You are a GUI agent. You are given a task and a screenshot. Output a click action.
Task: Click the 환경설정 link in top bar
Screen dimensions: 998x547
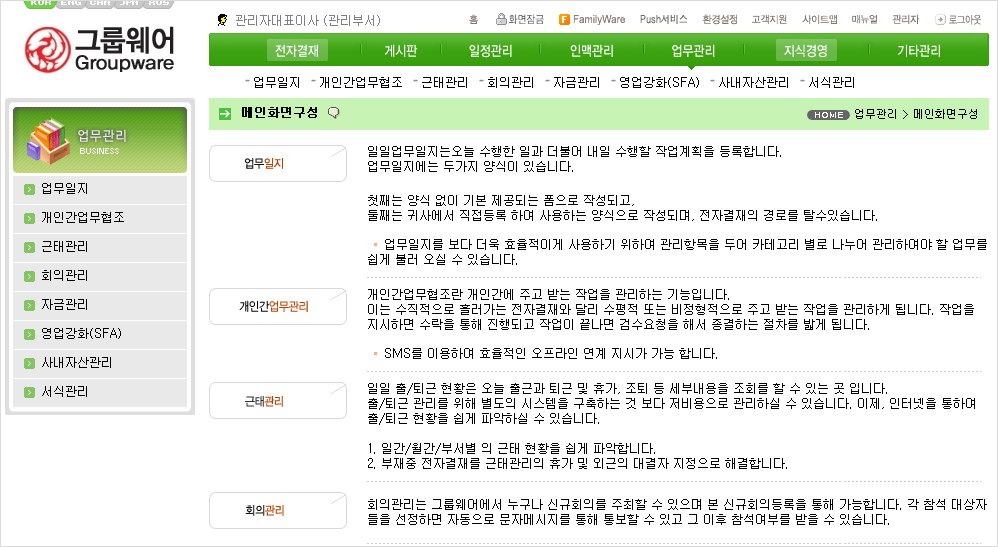(720, 19)
